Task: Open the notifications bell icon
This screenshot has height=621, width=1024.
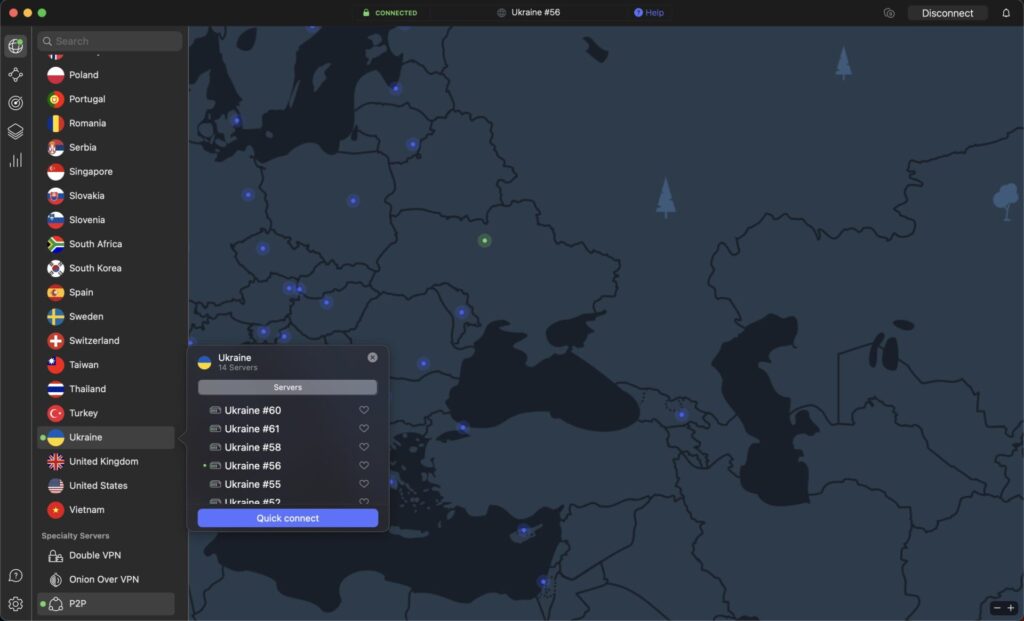Action: coord(1006,13)
